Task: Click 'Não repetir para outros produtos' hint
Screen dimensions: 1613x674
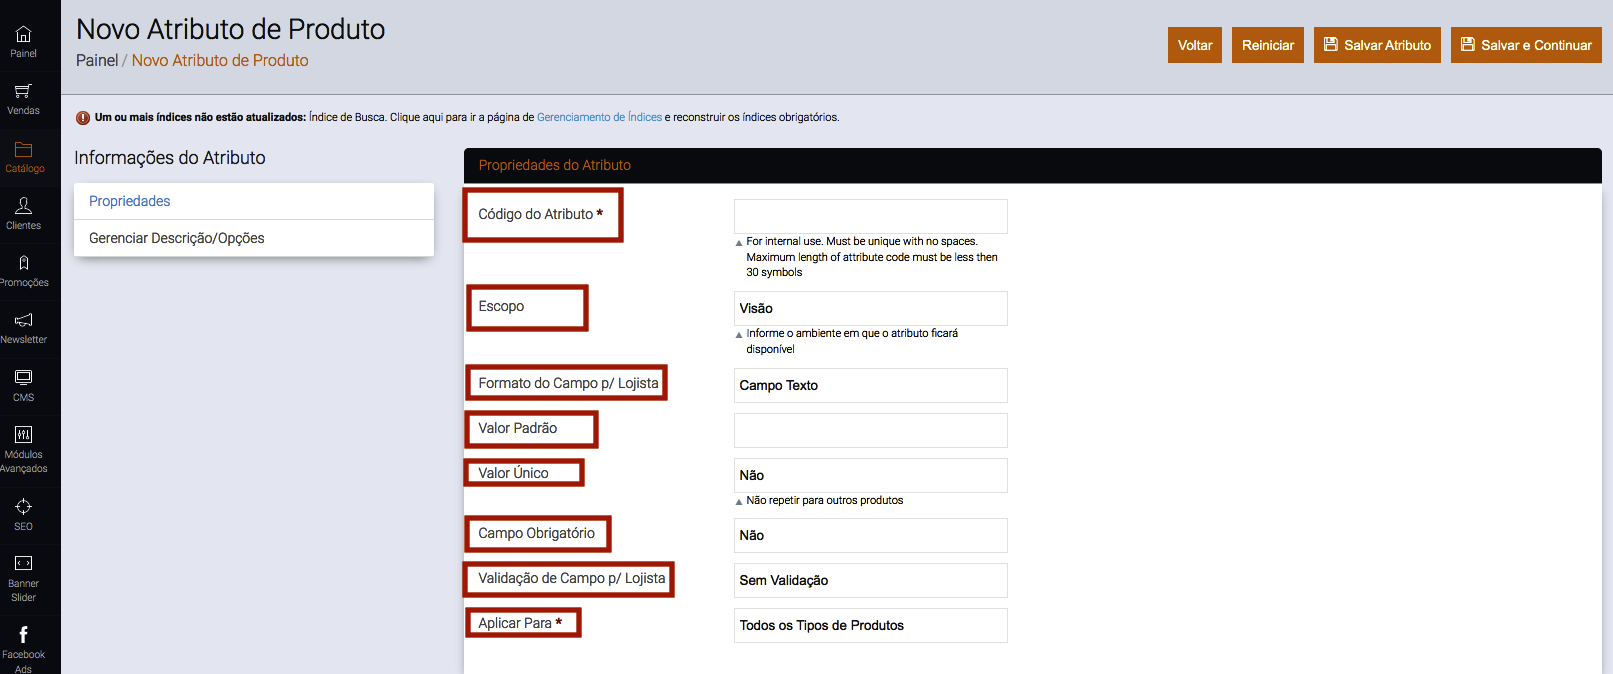Action: point(824,500)
